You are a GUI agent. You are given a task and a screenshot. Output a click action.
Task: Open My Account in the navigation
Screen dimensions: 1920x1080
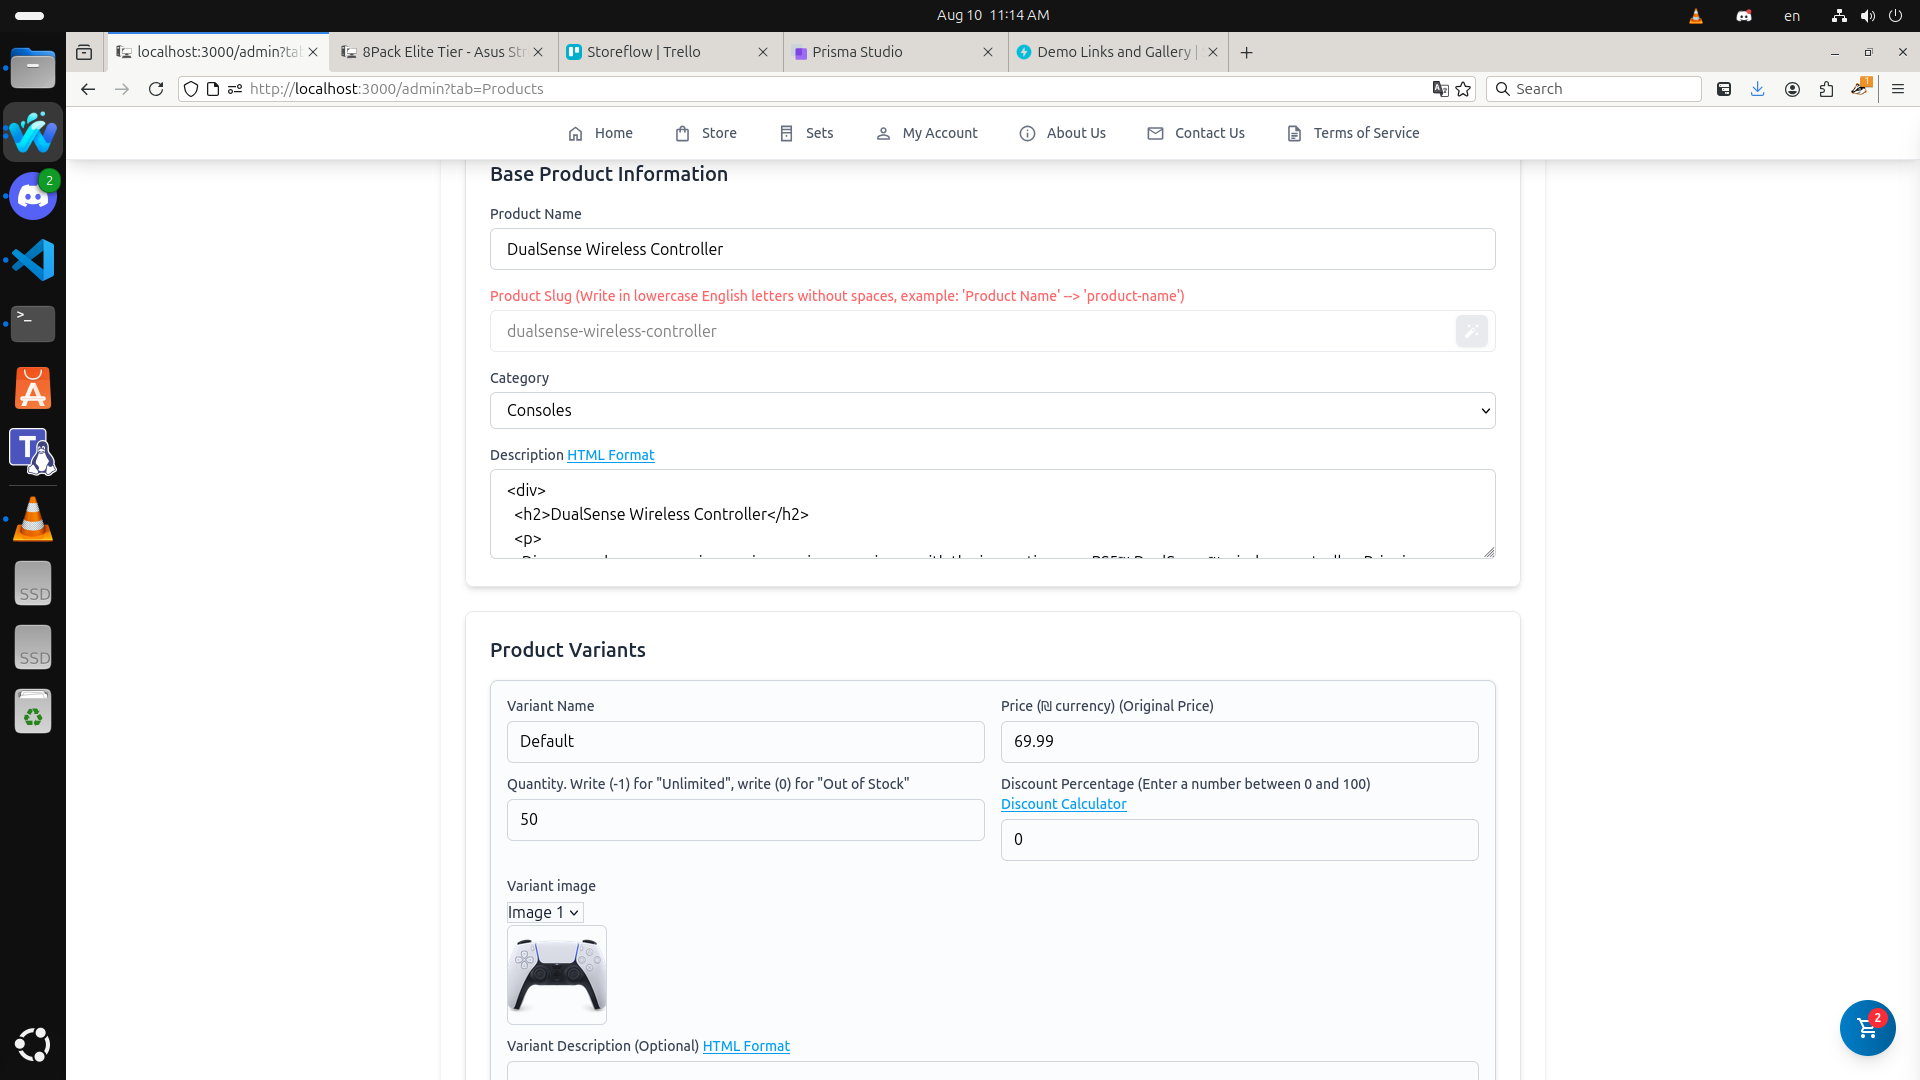click(x=927, y=133)
